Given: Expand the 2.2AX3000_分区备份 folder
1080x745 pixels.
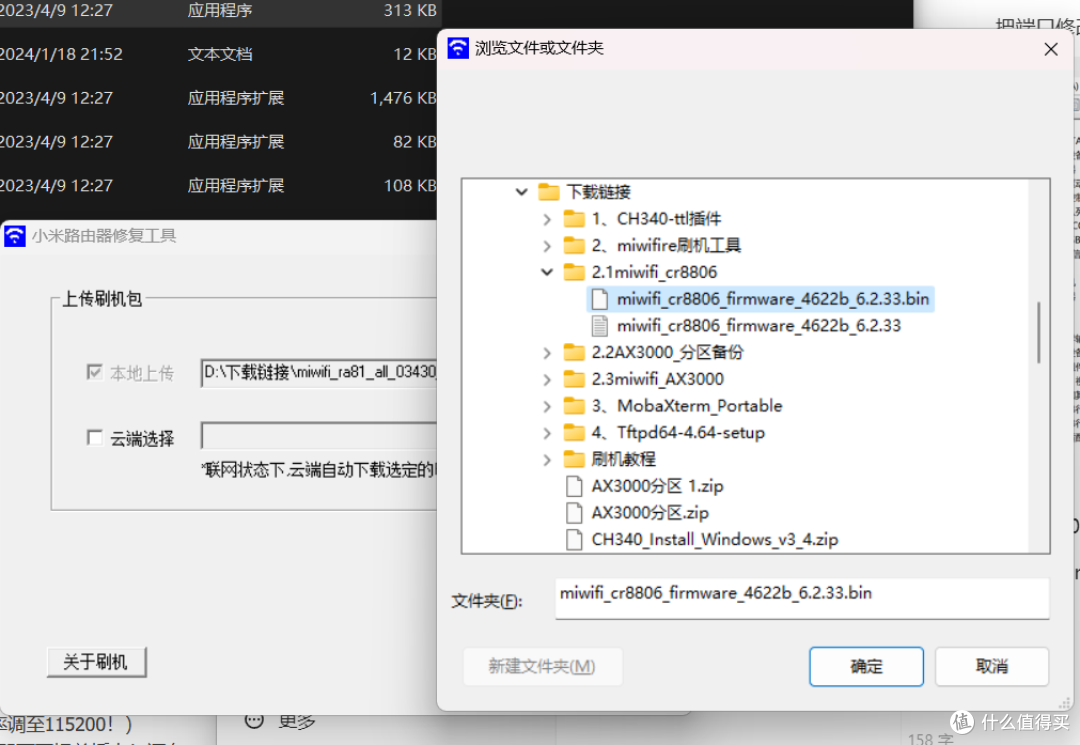Looking at the screenshot, I should pyautogui.click(x=547, y=353).
